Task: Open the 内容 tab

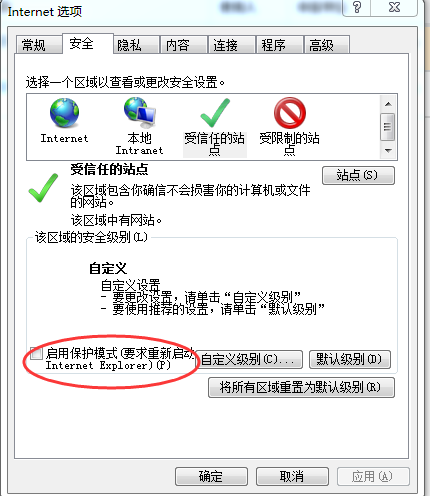Action: (184, 45)
